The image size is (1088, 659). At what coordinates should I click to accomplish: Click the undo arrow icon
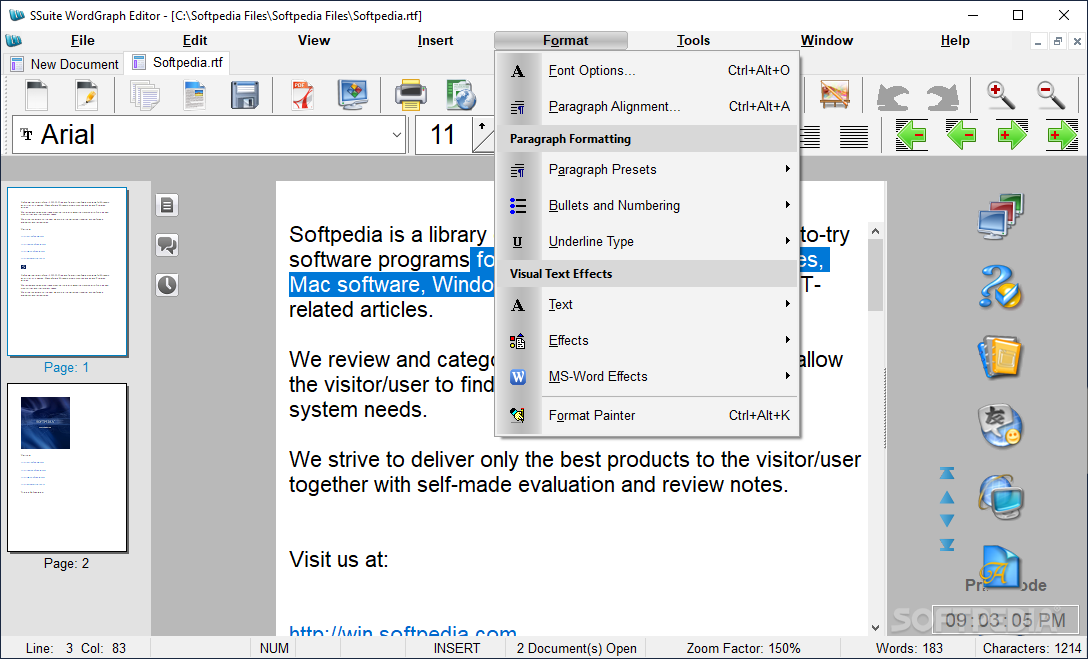pos(892,96)
